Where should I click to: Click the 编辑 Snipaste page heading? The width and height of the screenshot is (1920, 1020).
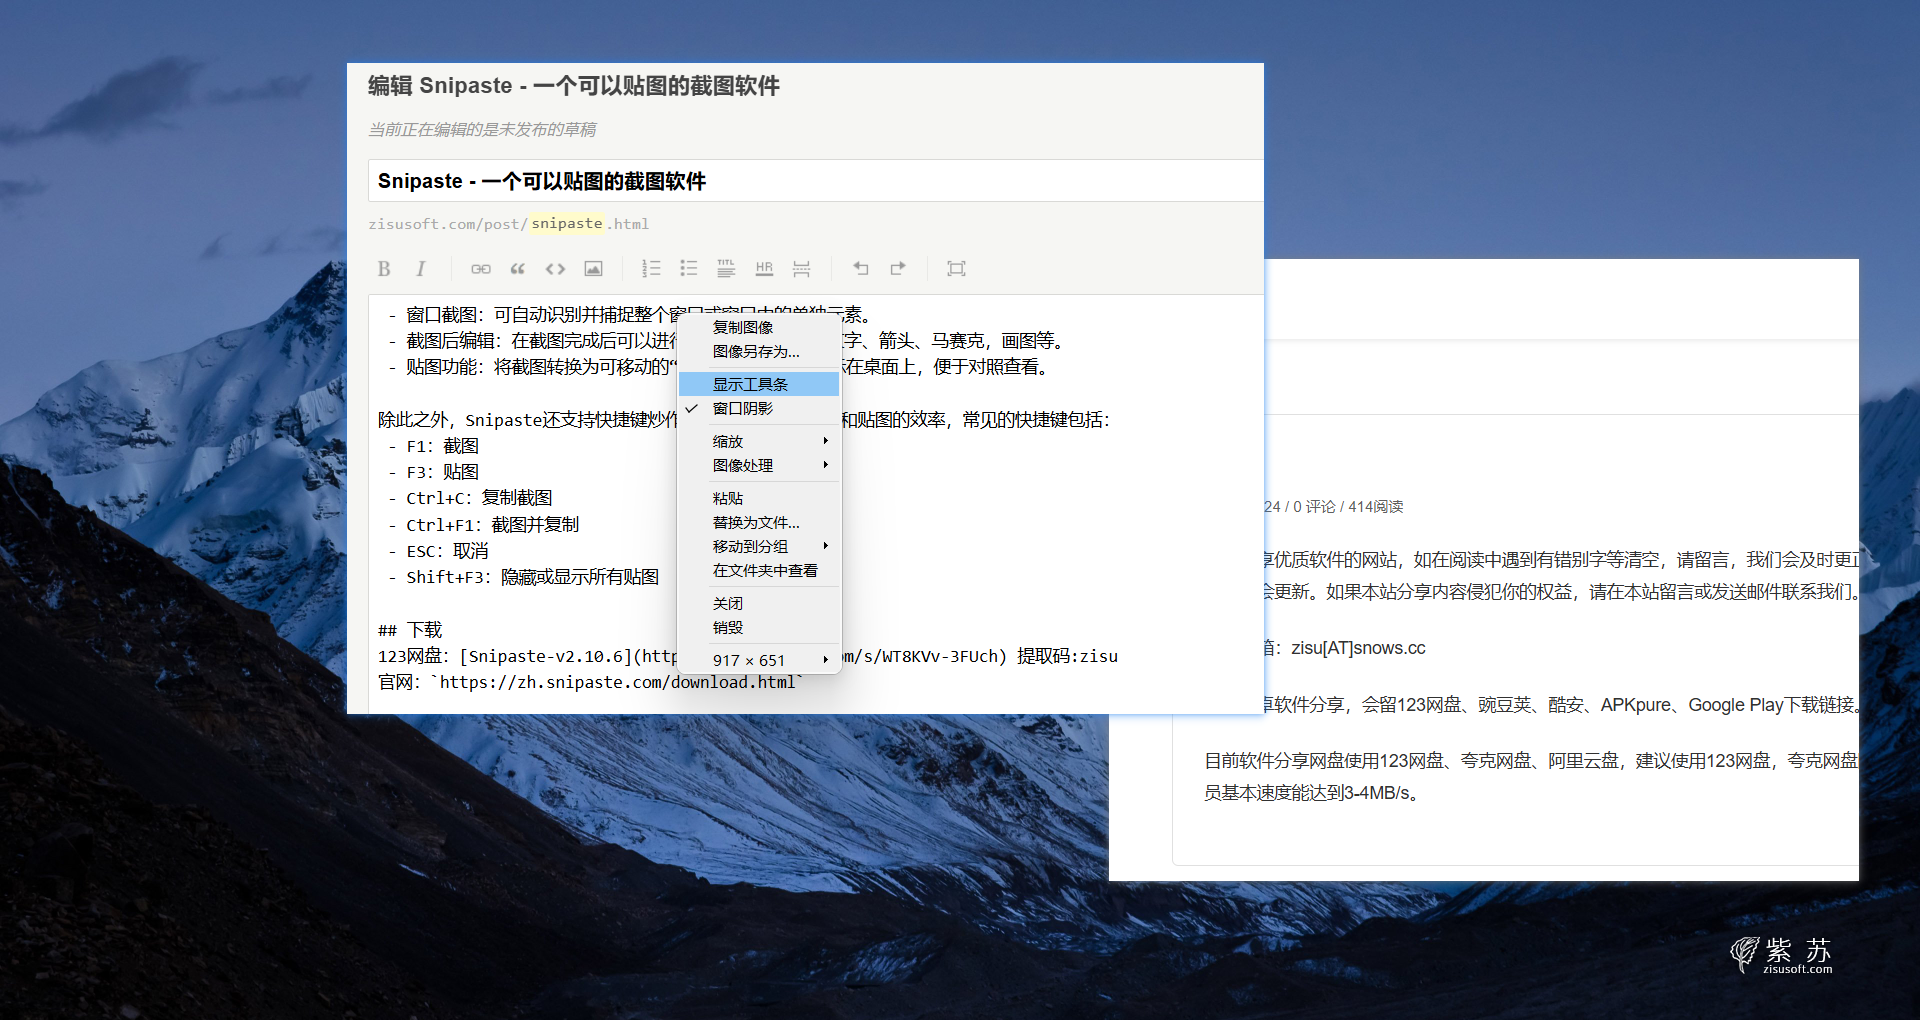[x=574, y=86]
